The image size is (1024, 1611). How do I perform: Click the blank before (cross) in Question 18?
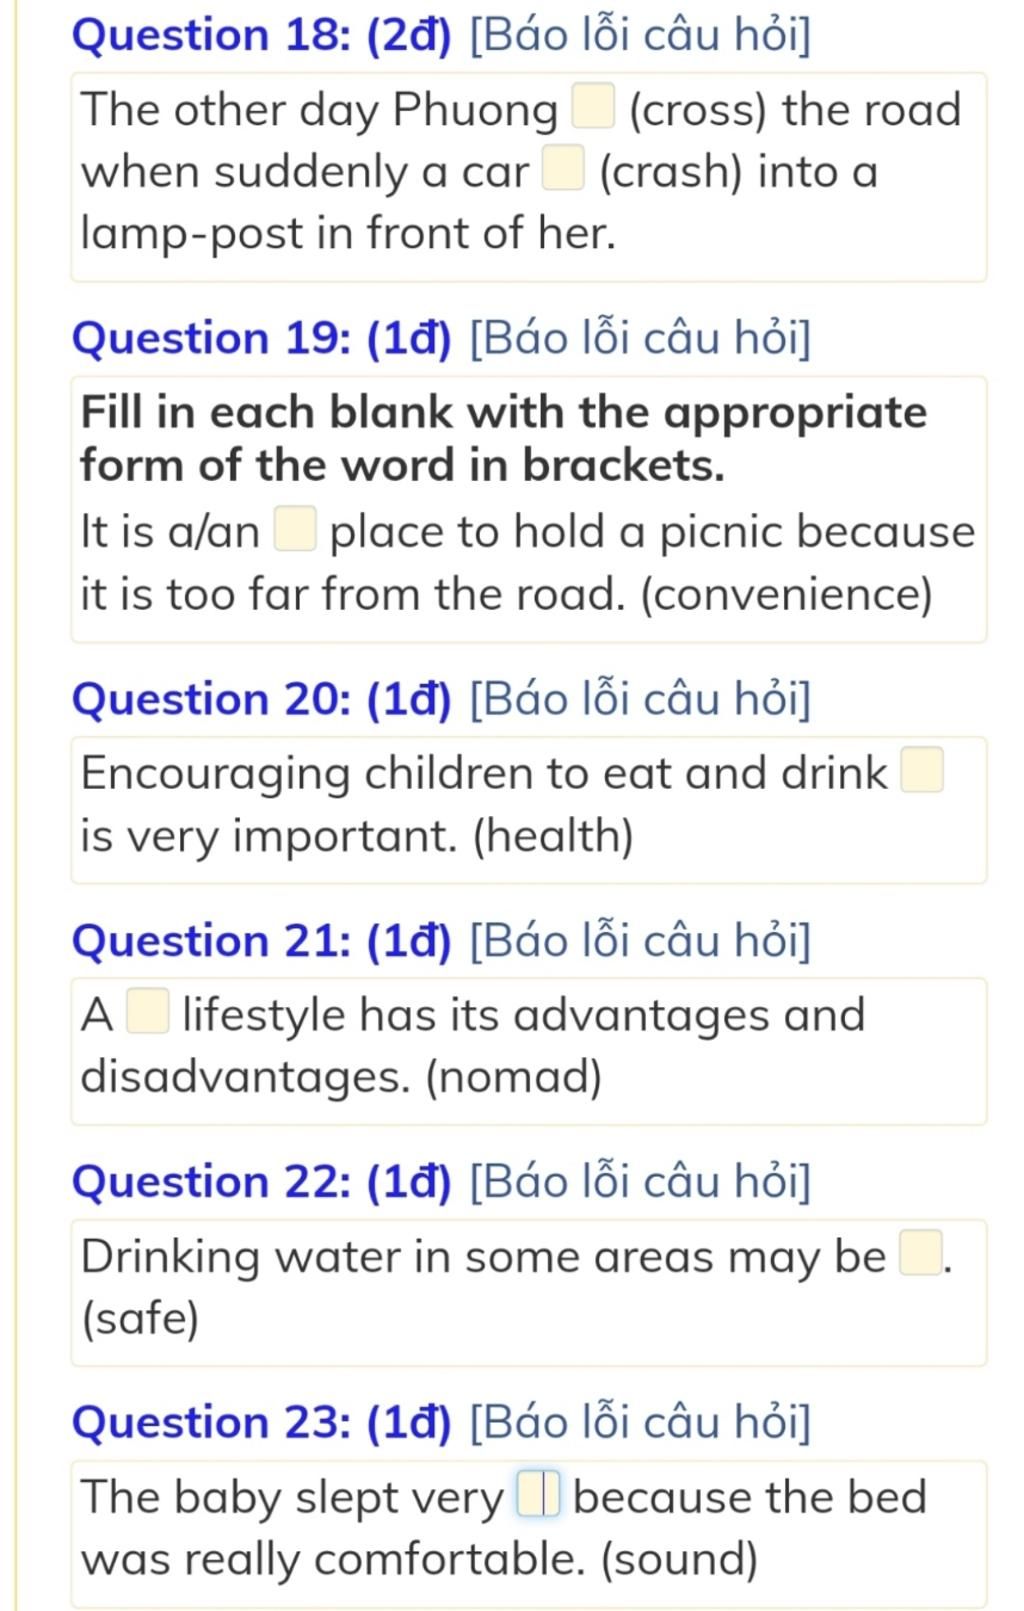(592, 108)
